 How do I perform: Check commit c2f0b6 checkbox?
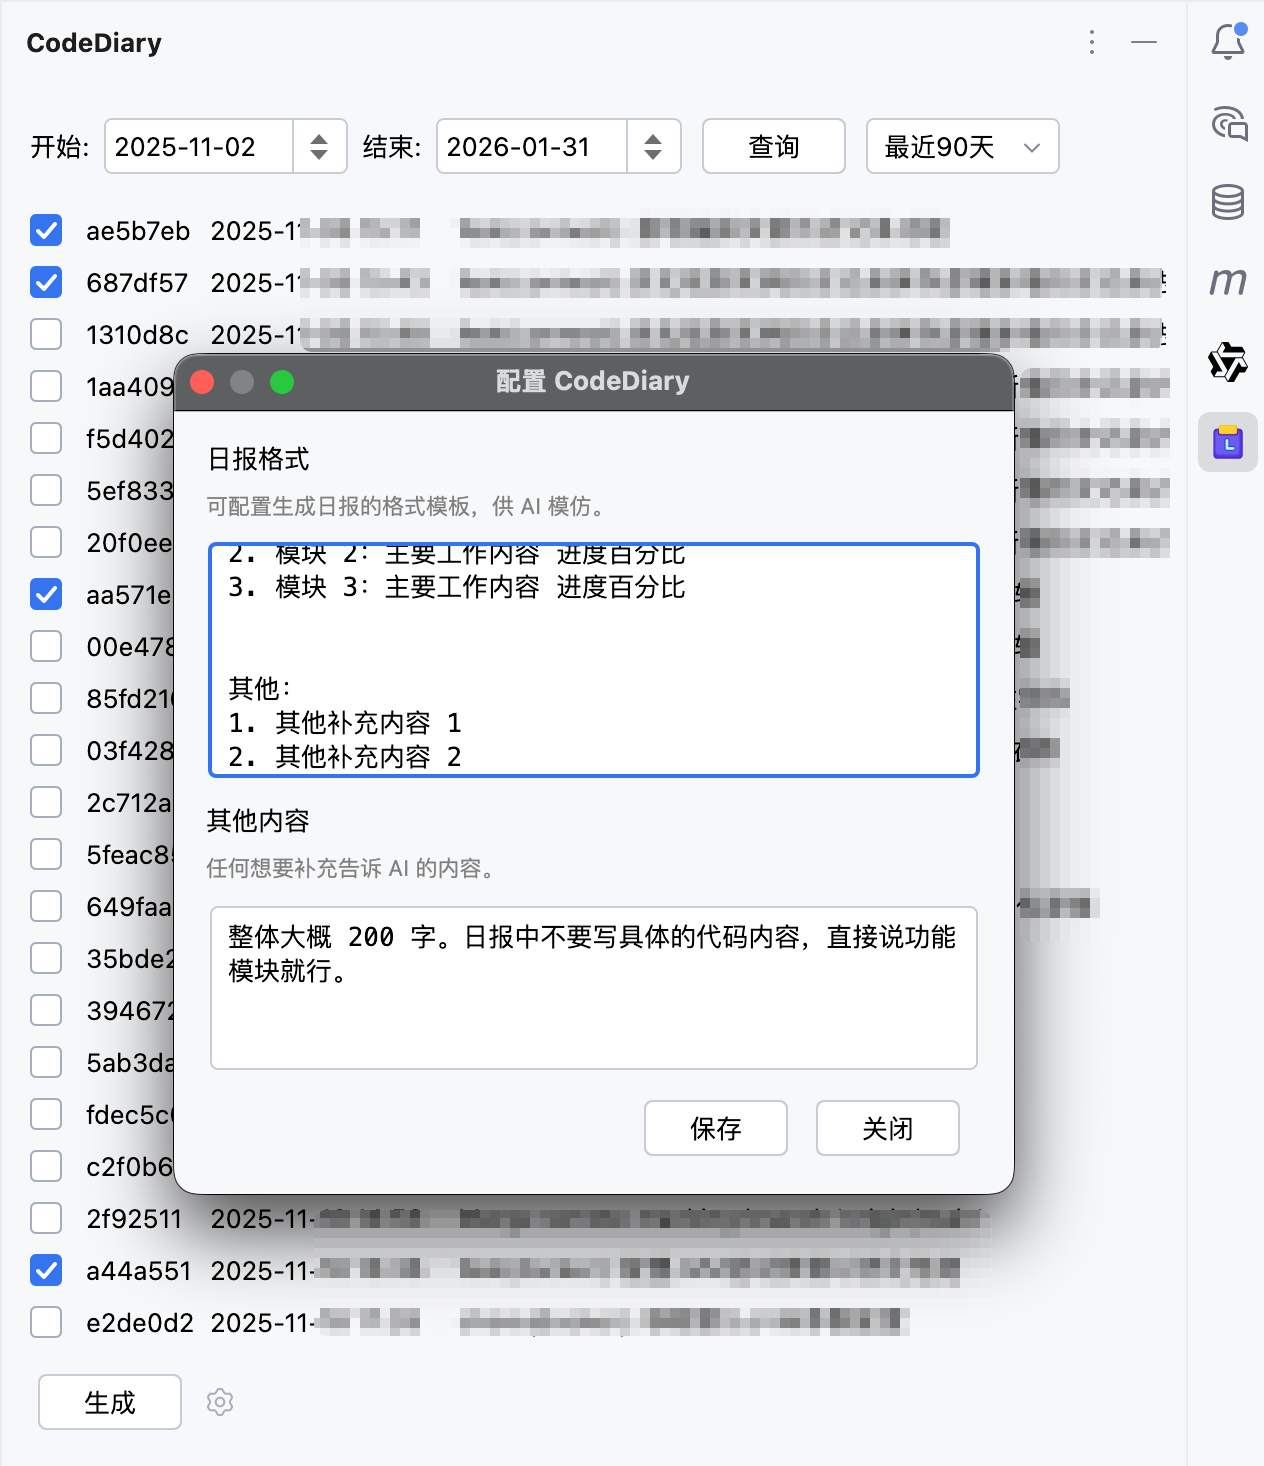[x=46, y=1166]
